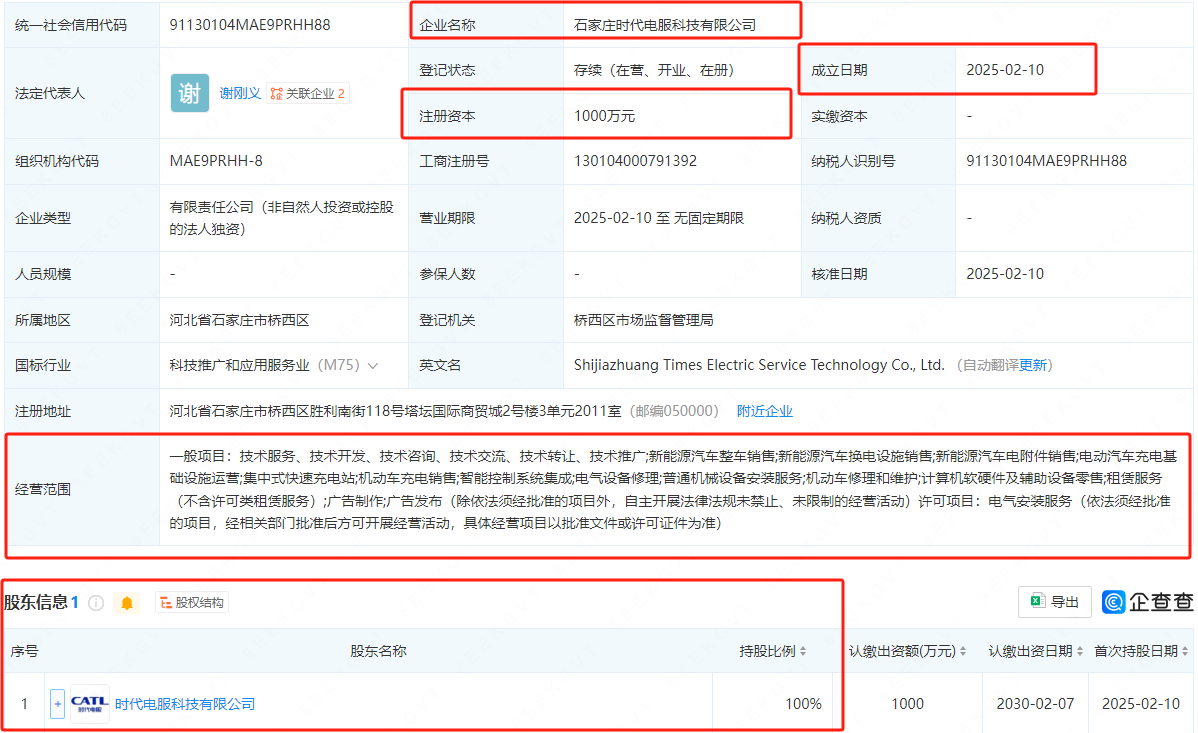1198x733 pixels.
Task: Expand shareholder row with plus icon
Action: pyautogui.click(x=57, y=704)
